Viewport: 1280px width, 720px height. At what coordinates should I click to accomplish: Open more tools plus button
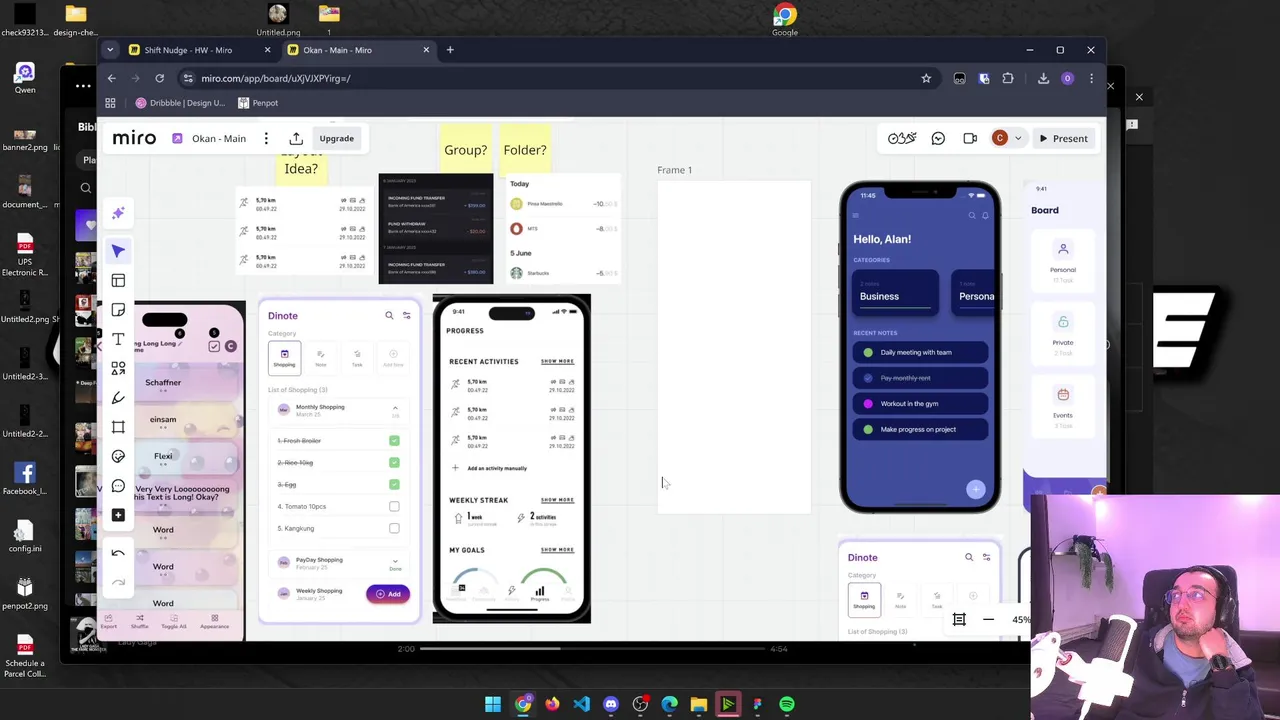118,515
